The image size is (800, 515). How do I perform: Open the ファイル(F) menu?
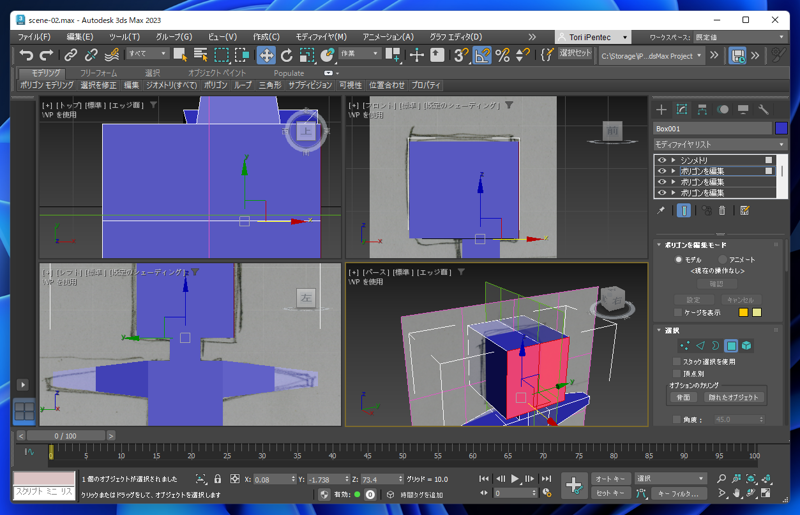[x=34, y=37]
